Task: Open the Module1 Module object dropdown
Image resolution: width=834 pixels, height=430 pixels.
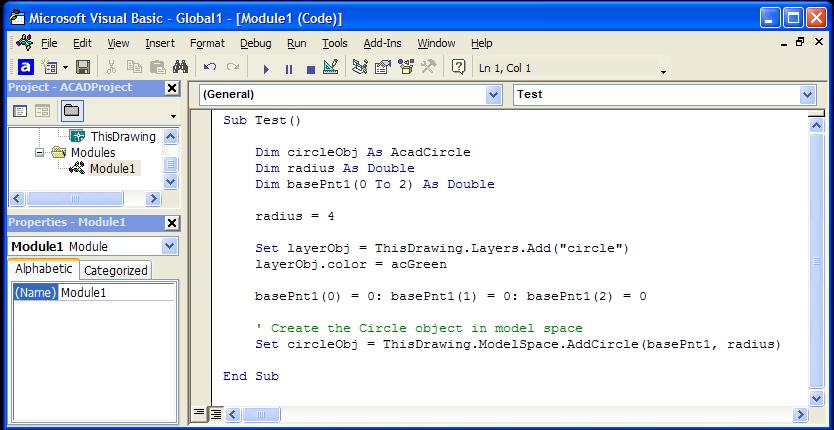Action: pyautogui.click(x=169, y=246)
